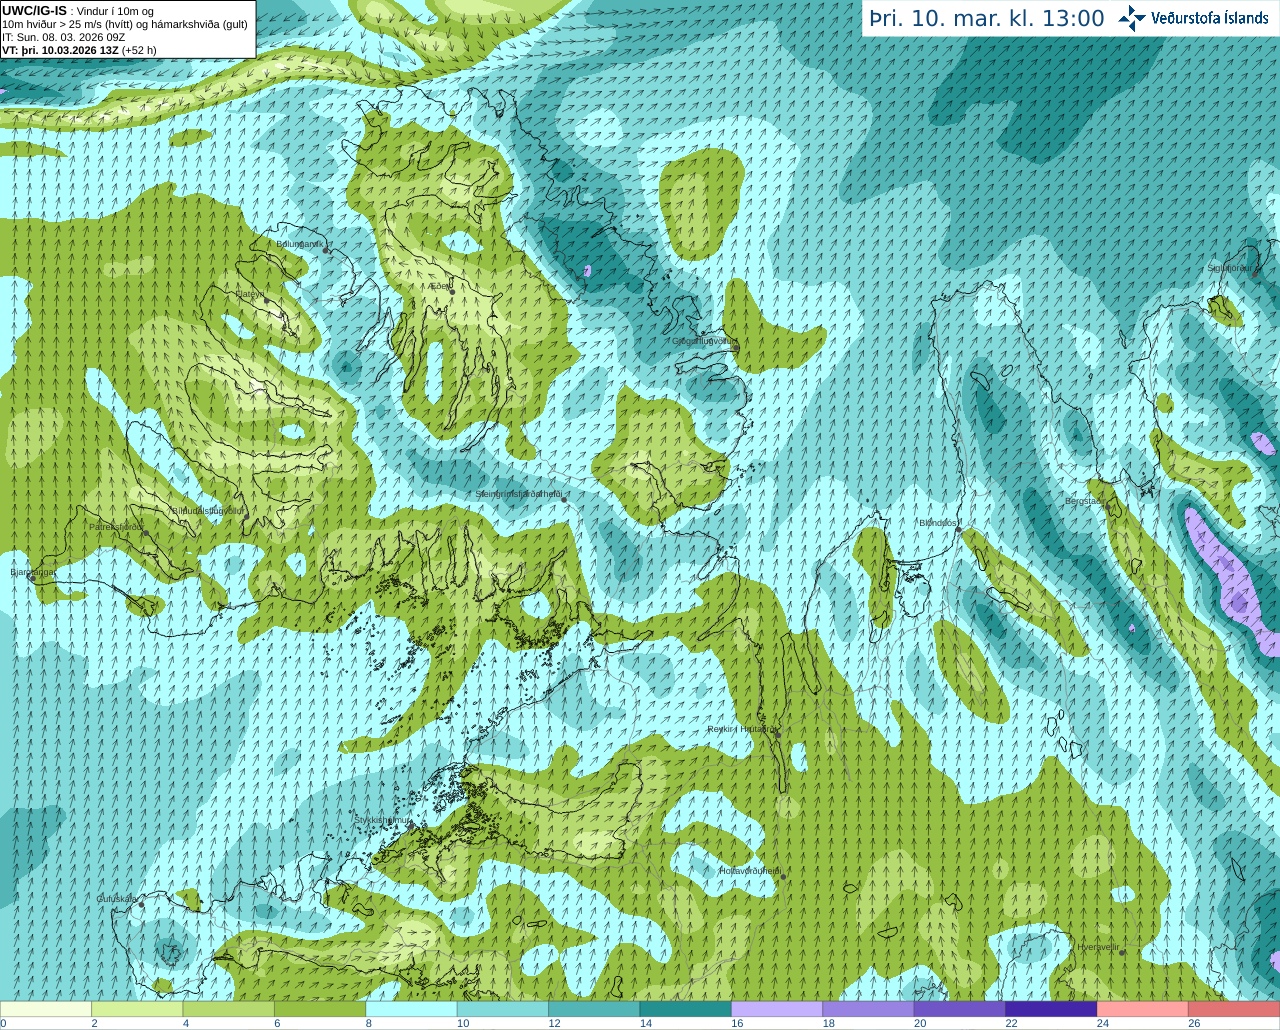Screen dimensions: 1280x1030
Task: Pick the 12–14 m/s medium teal legend swatch
Action: (x=594, y=1009)
